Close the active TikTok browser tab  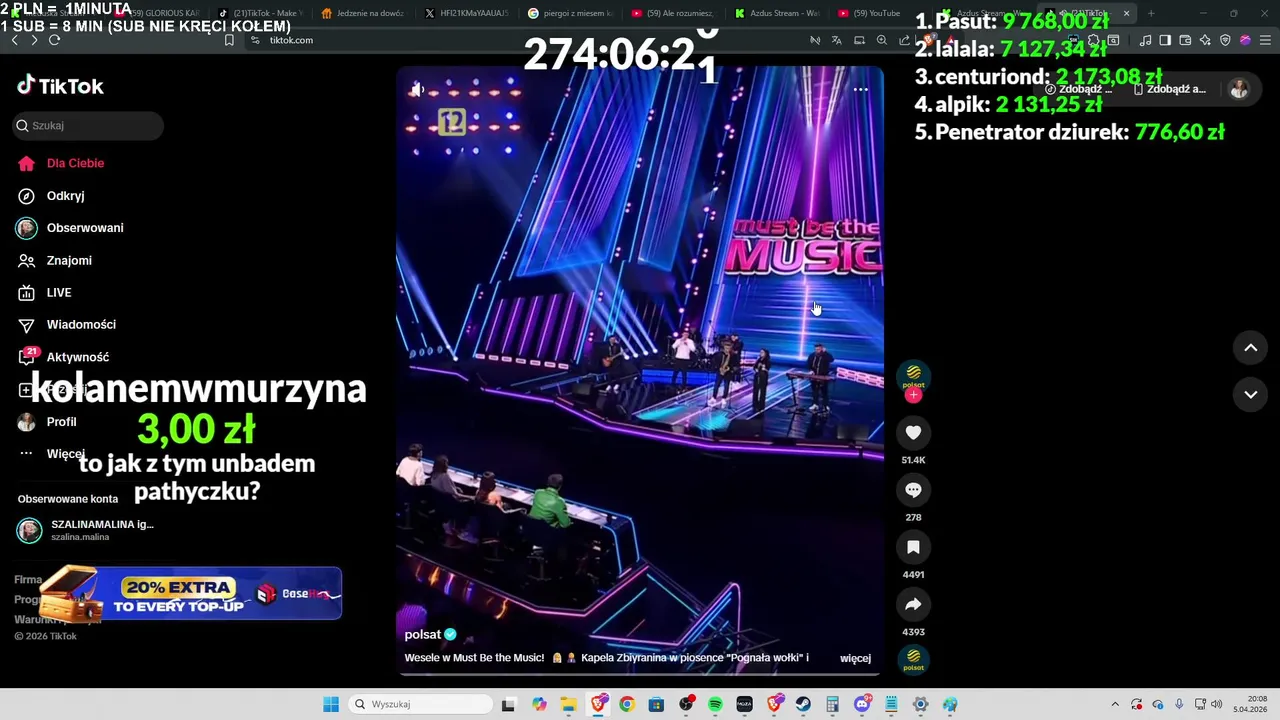click(1126, 13)
